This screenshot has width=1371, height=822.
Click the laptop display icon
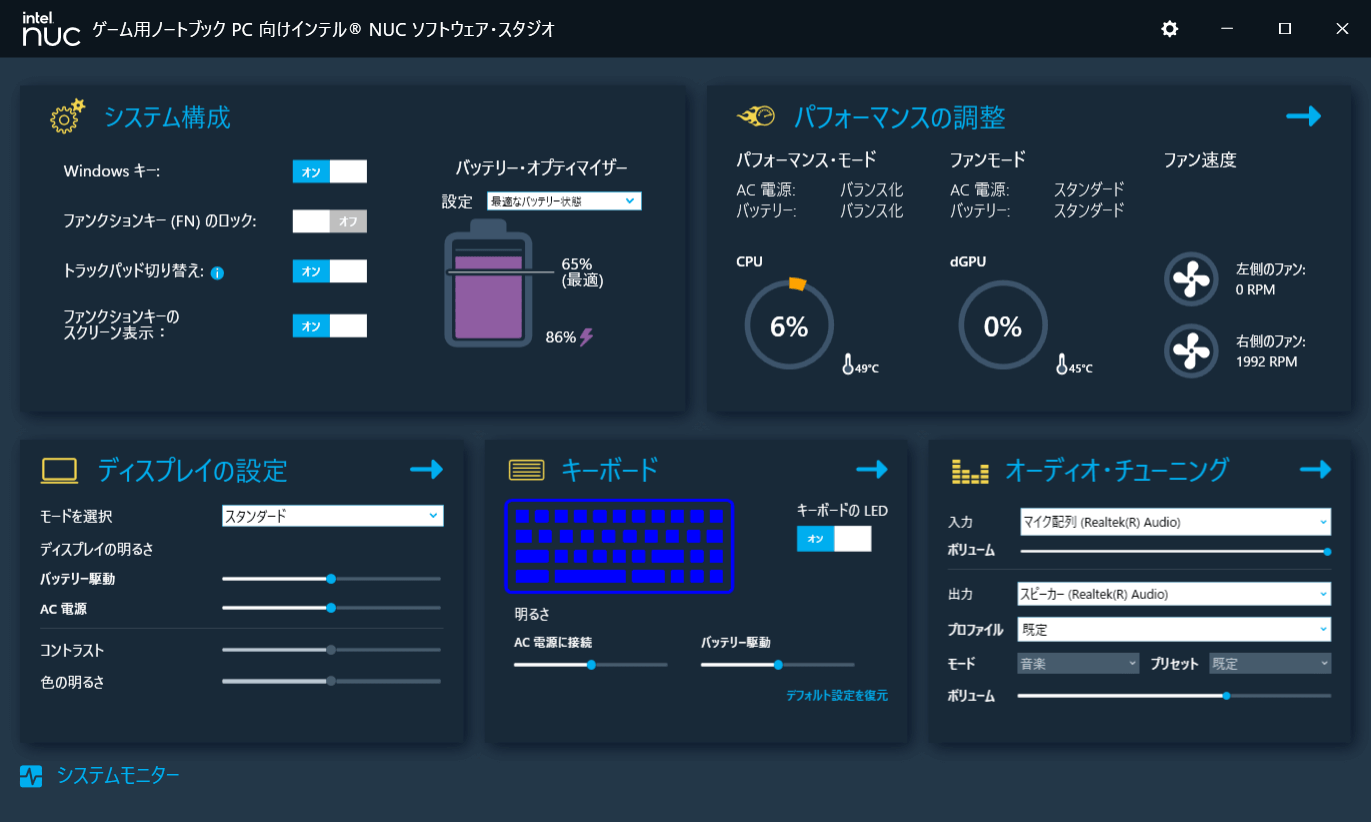[59, 471]
